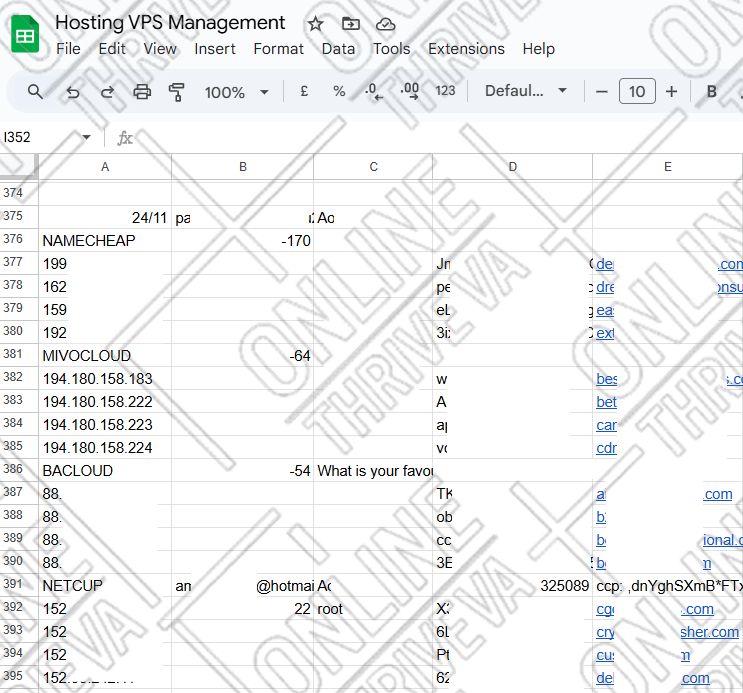The image size is (743, 693).
Task: Open the Default font dropdown
Action: tap(526, 91)
